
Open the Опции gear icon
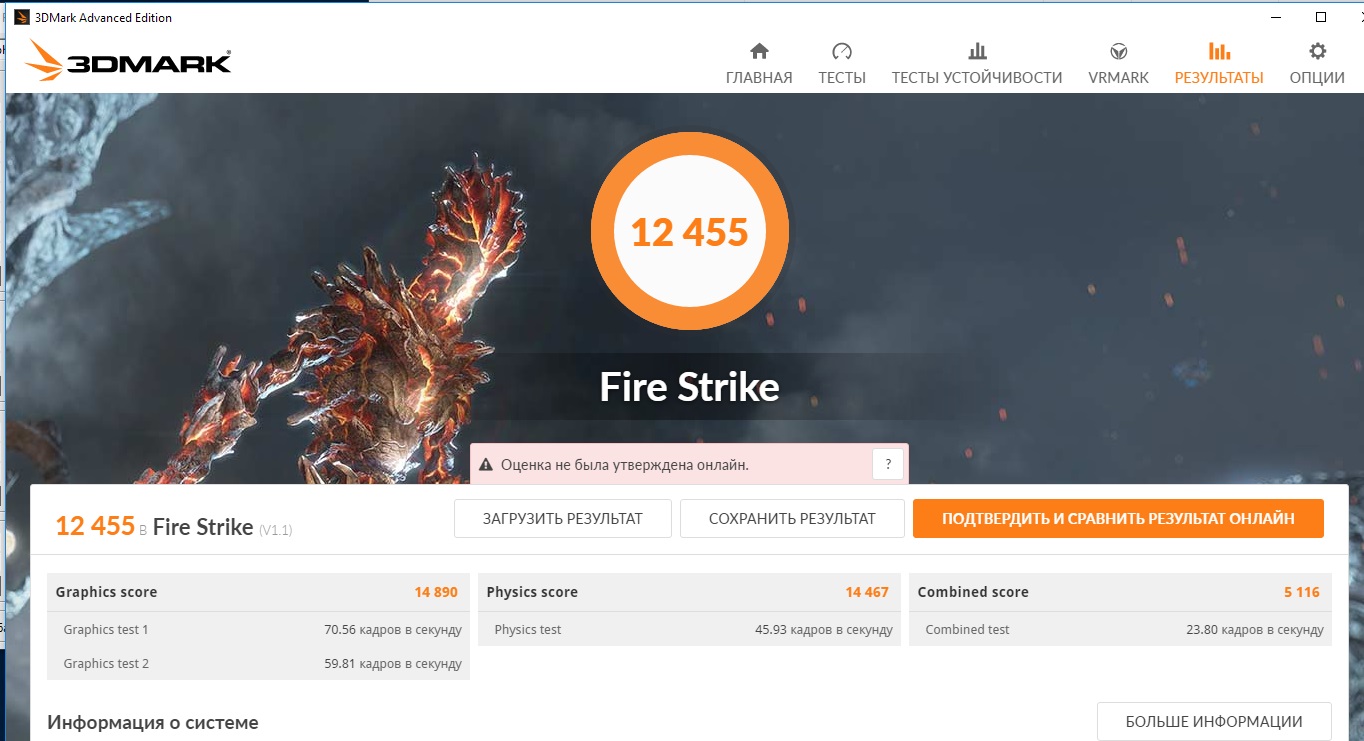click(x=1317, y=51)
